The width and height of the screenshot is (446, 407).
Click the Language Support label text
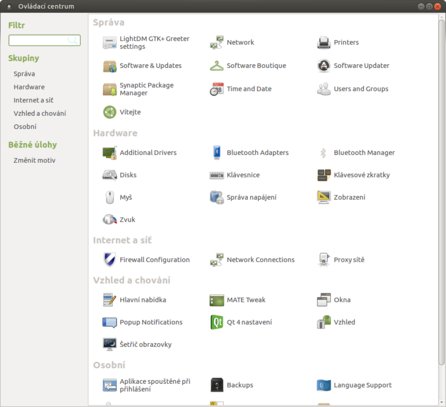click(x=363, y=385)
